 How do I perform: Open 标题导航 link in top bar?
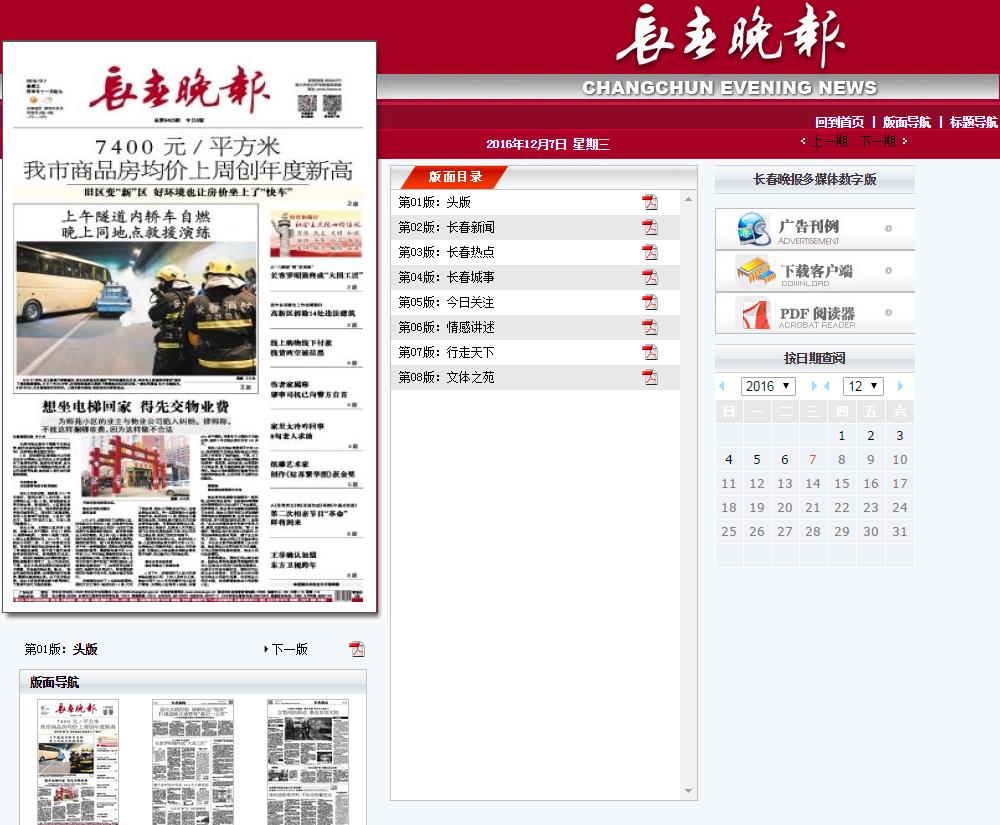coord(973,122)
